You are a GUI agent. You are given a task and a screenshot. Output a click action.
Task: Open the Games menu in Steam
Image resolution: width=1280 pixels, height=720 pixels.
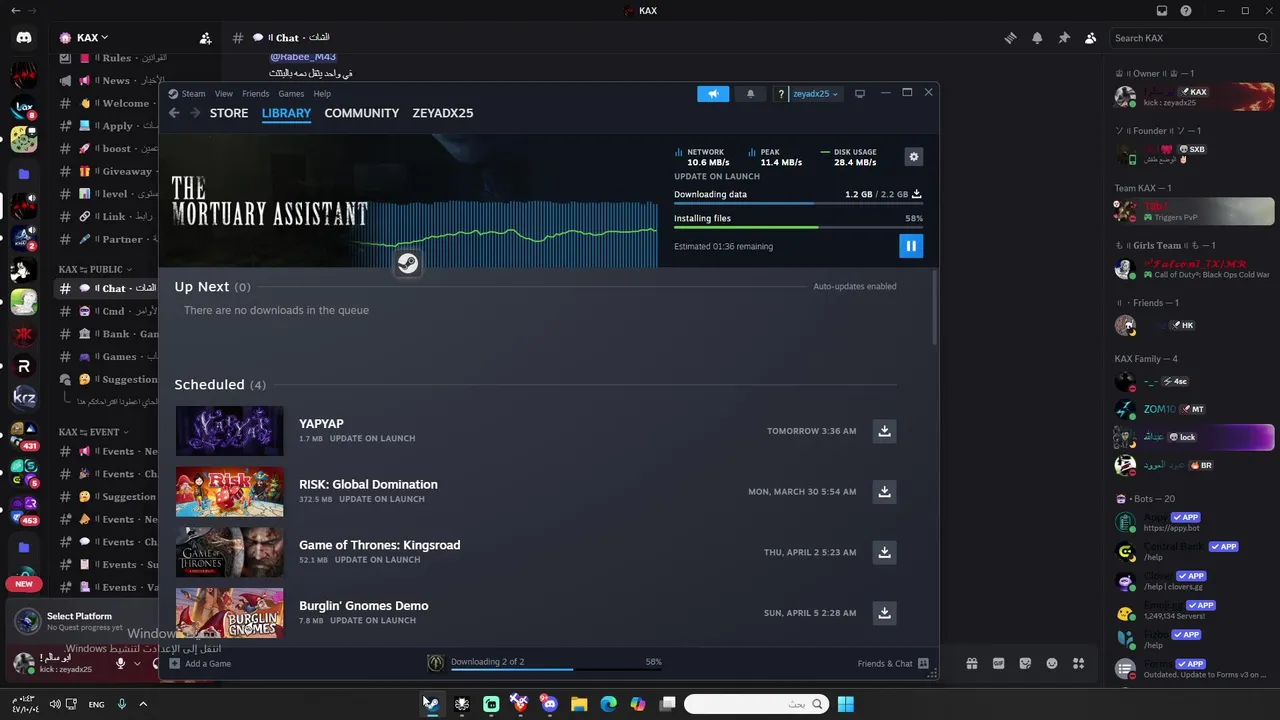[291, 94]
